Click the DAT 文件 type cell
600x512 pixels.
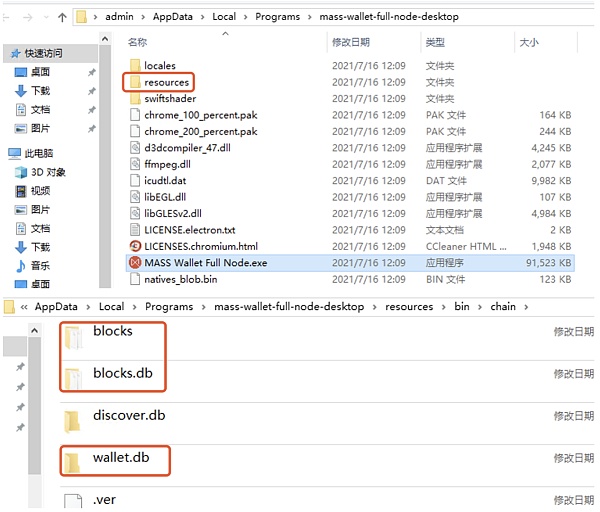pyautogui.click(x=446, y=181)
